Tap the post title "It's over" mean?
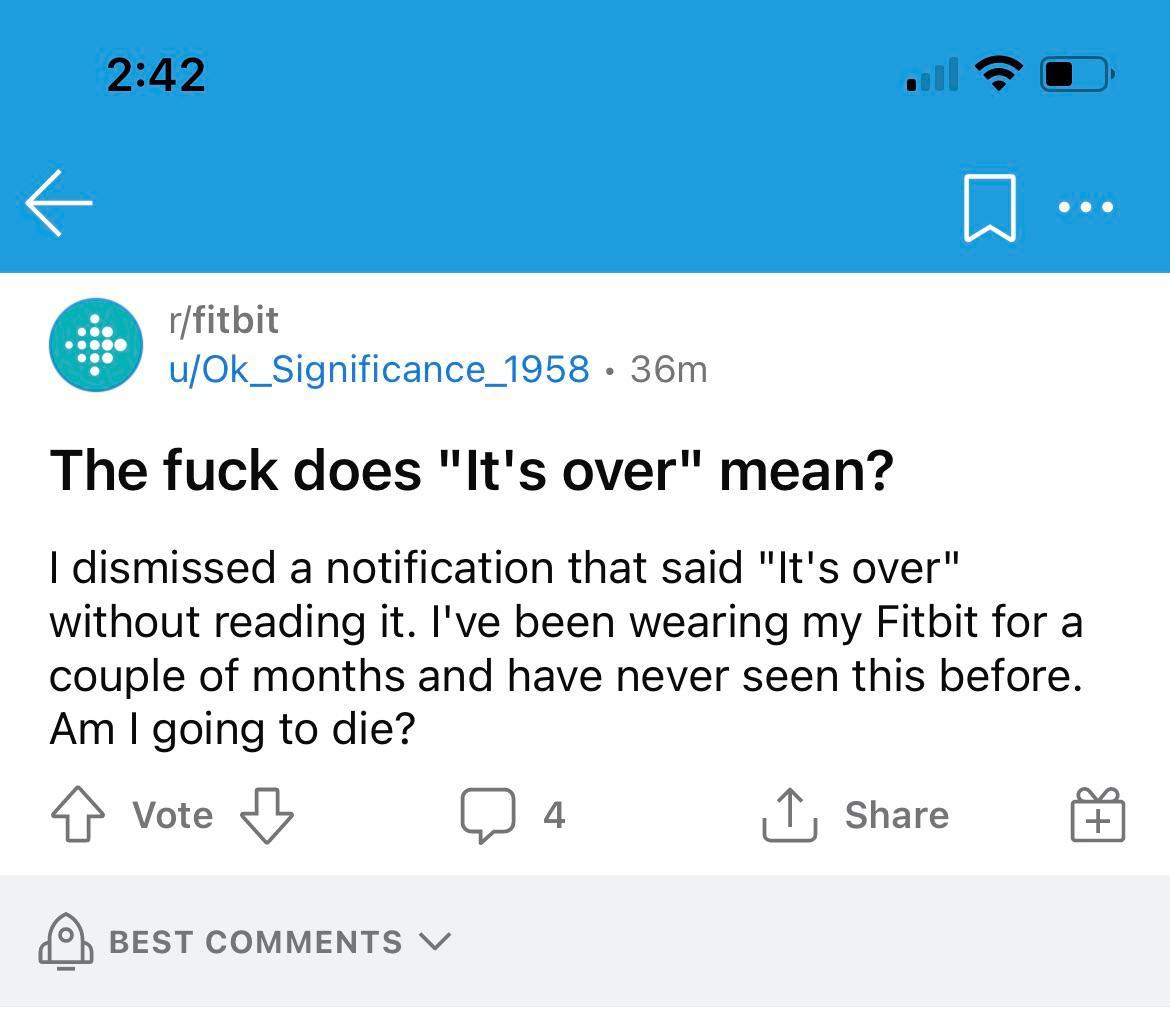The height and width of the screenshot is (1016, 1170). coord(471,469)
